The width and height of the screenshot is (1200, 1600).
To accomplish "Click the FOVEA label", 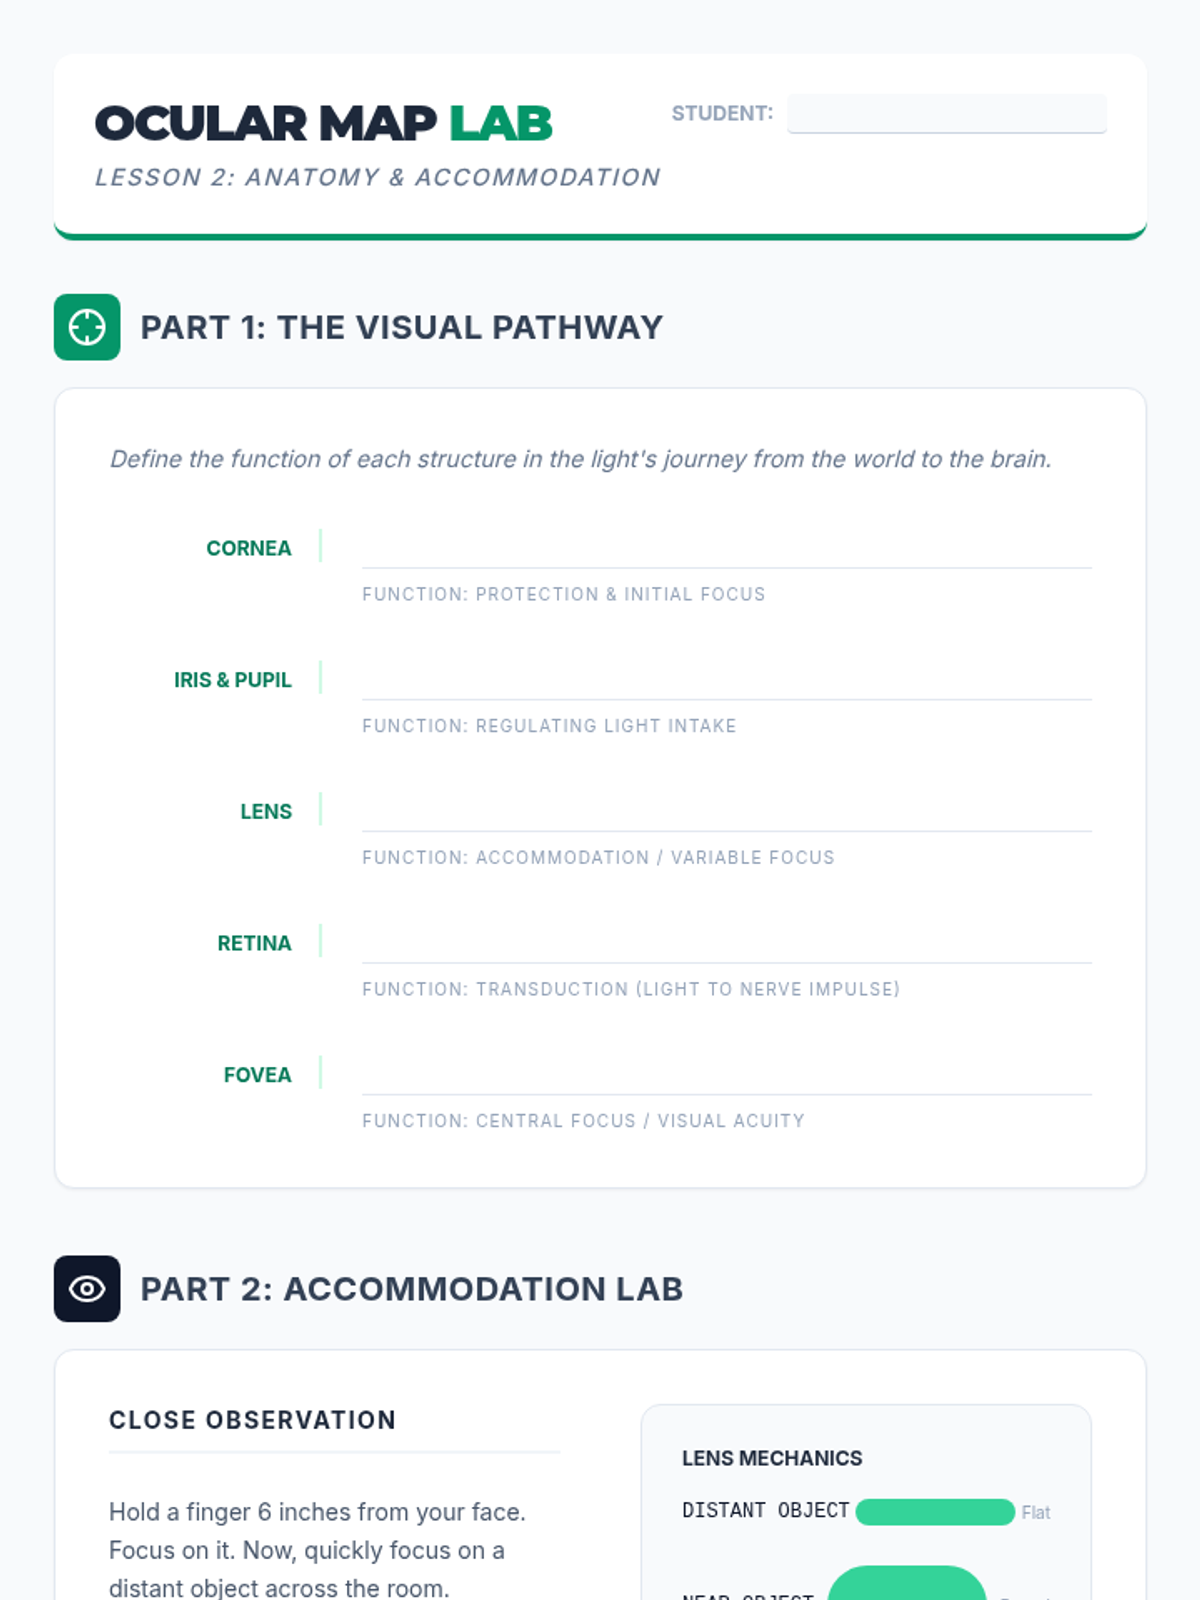I will (257, 1076).
